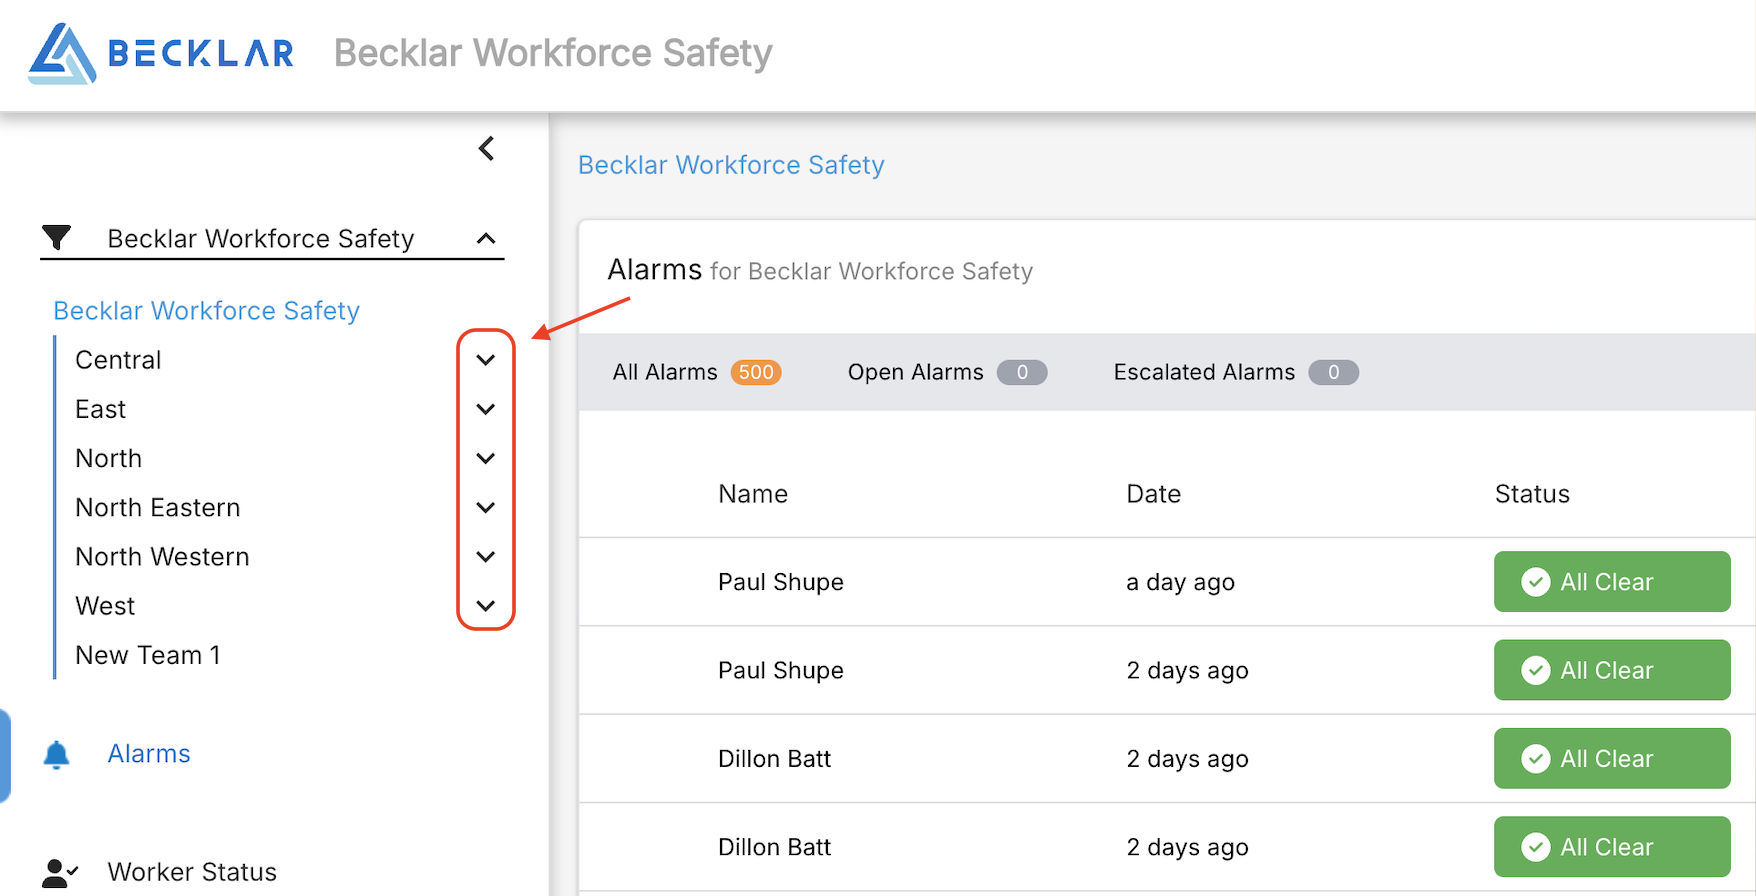Click All Clear for first Dillon Batt row

coord(1612,759)
